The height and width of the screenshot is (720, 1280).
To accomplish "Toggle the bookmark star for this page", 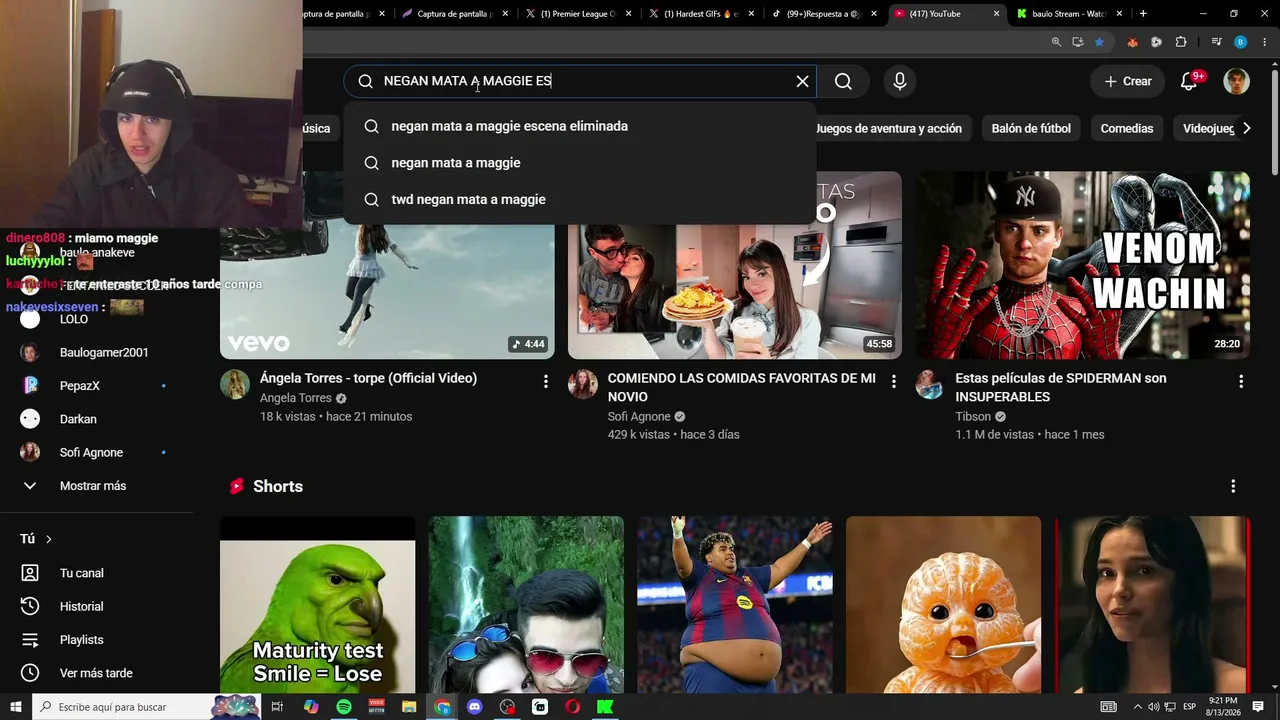I will coord(1099,42).
